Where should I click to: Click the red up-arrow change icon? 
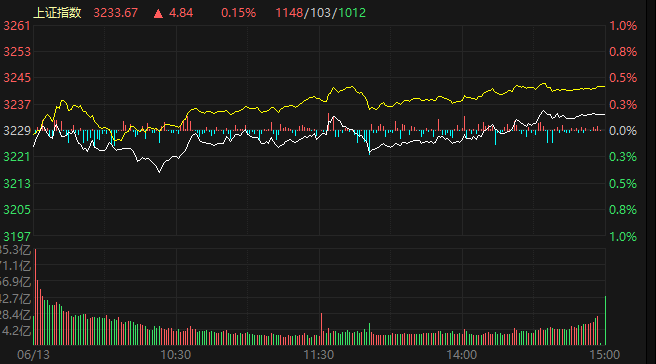click(158, 13)
